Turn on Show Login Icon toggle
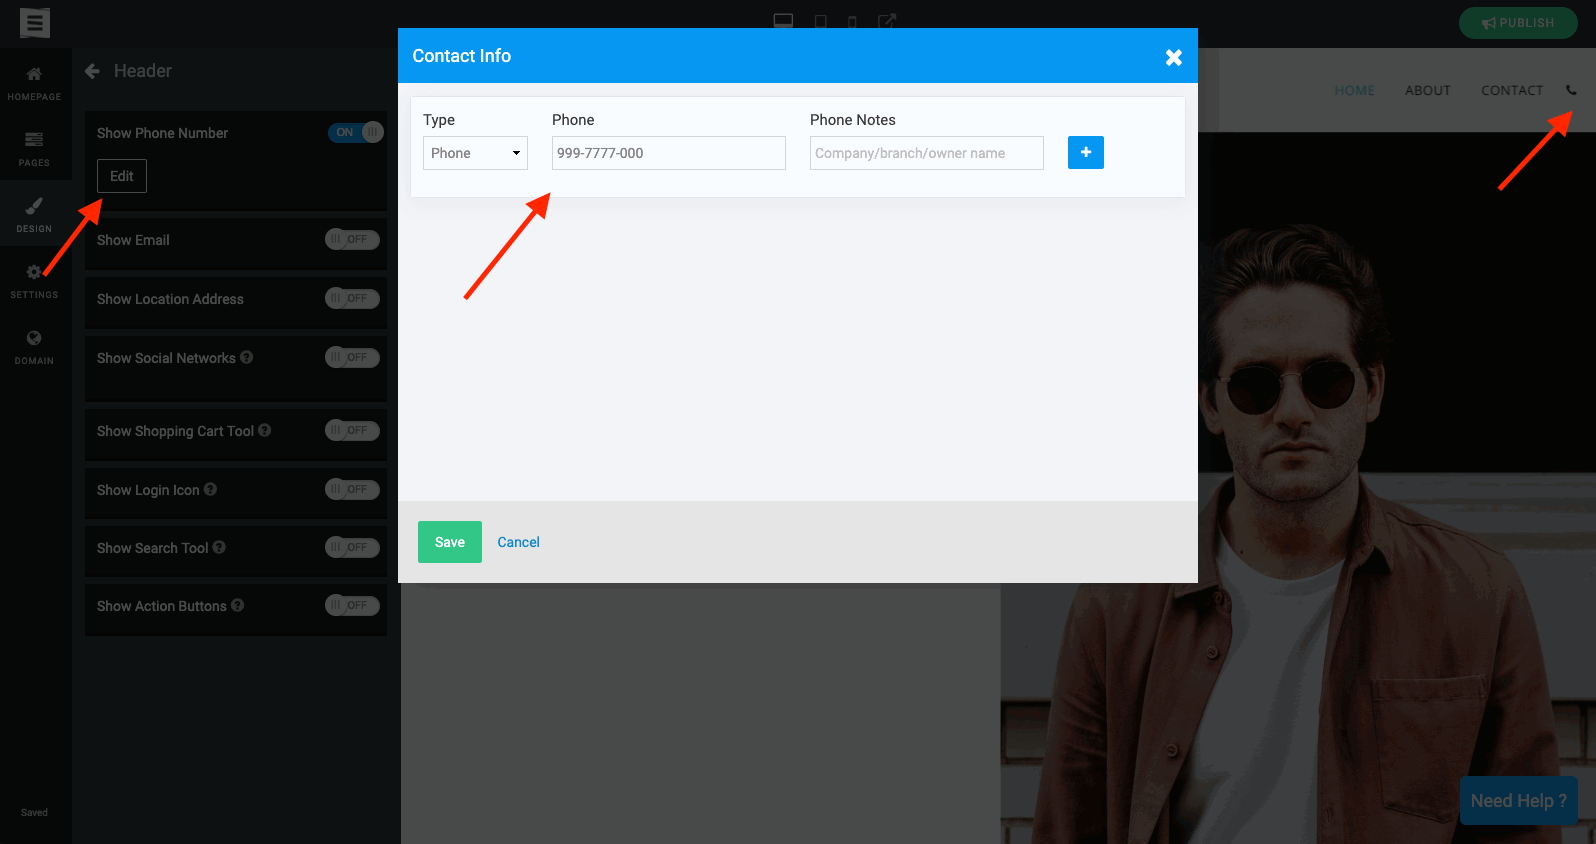The height and width of the screenshot is (844, 1596). pyautogui.click(x=352, y=489)
